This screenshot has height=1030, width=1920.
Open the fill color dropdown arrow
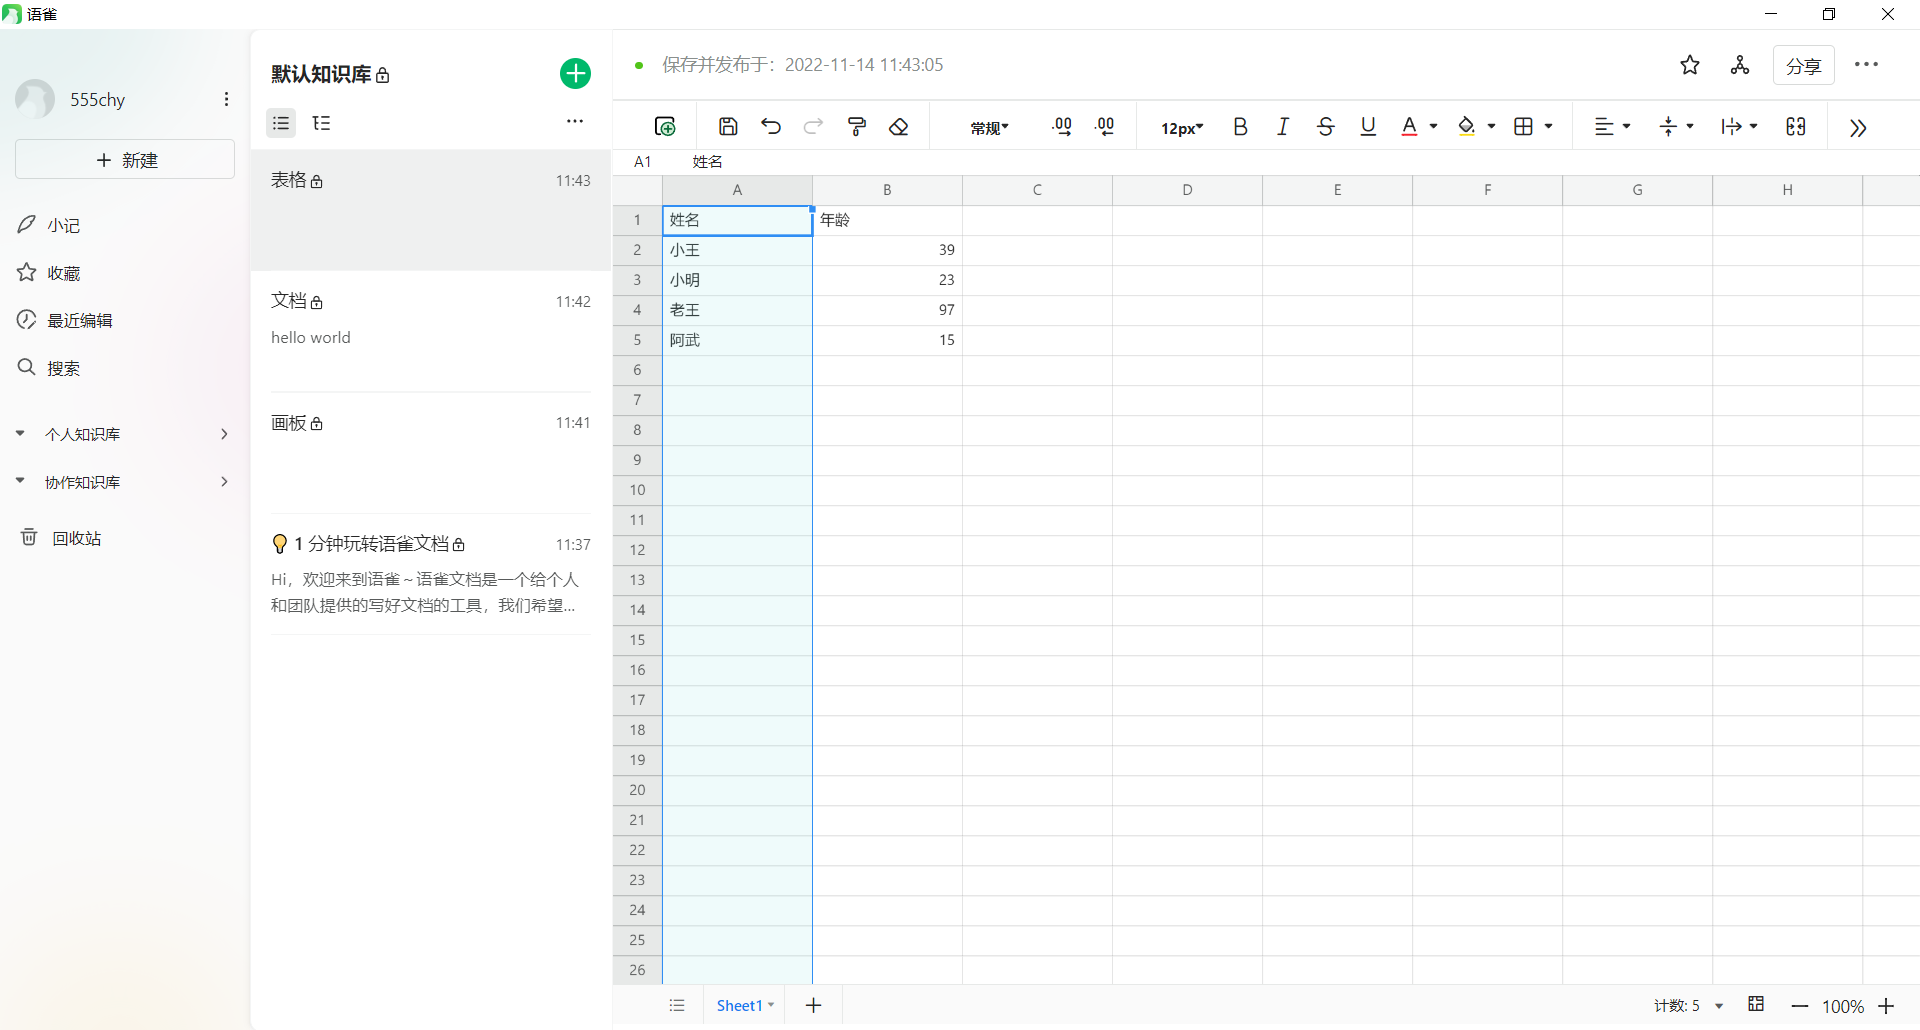tap(1491, 127)
